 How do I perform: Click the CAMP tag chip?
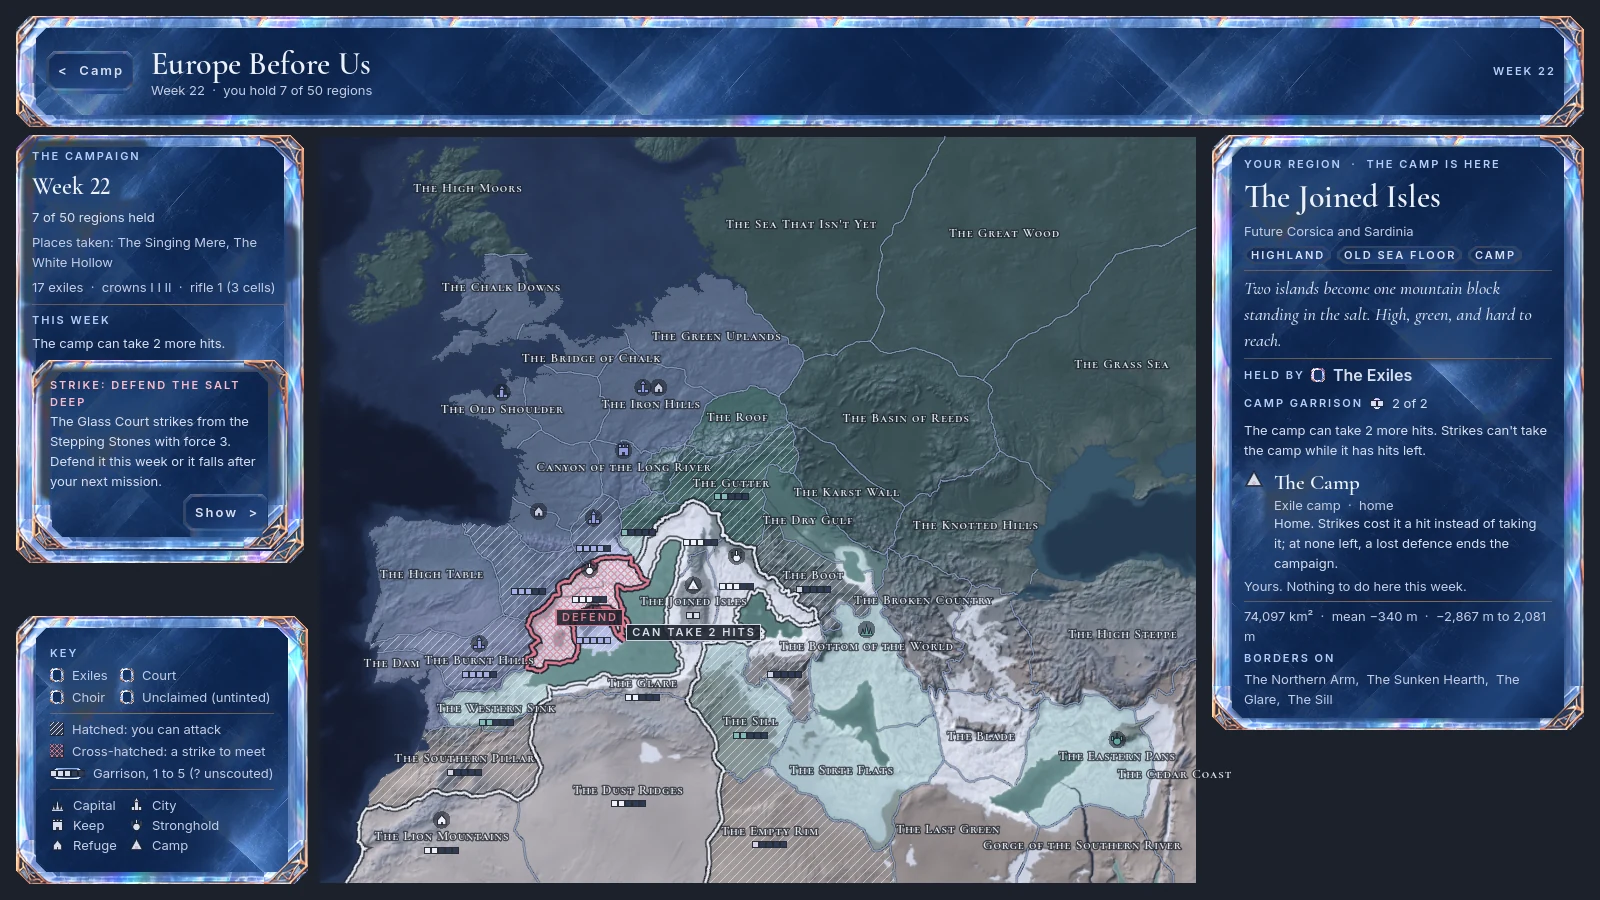[x=1494, y=255]
